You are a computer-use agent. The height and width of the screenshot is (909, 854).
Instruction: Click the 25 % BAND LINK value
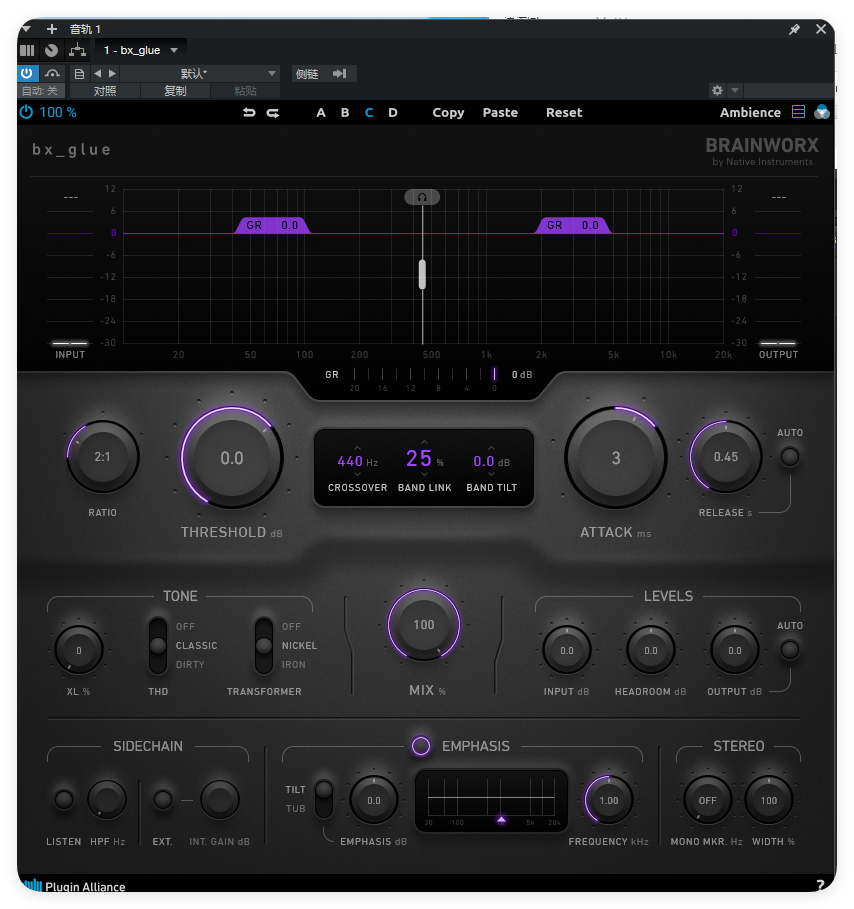[x=424, y=459]
